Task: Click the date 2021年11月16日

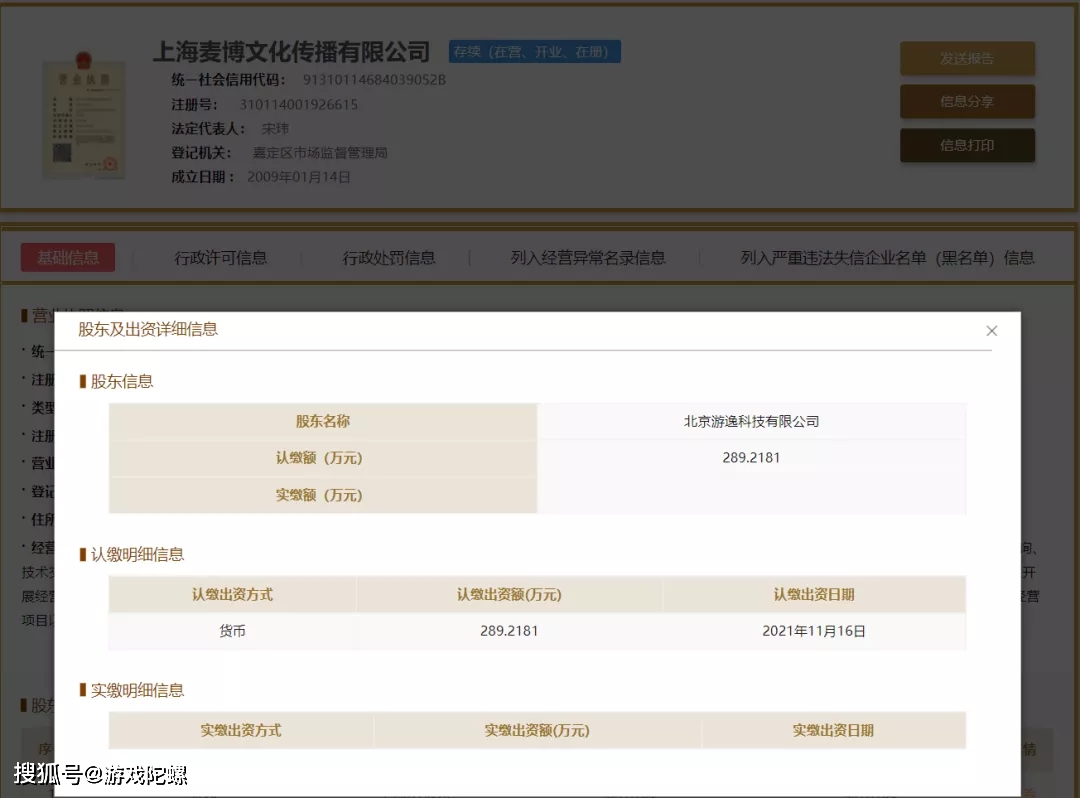Action: pos(813,631)
